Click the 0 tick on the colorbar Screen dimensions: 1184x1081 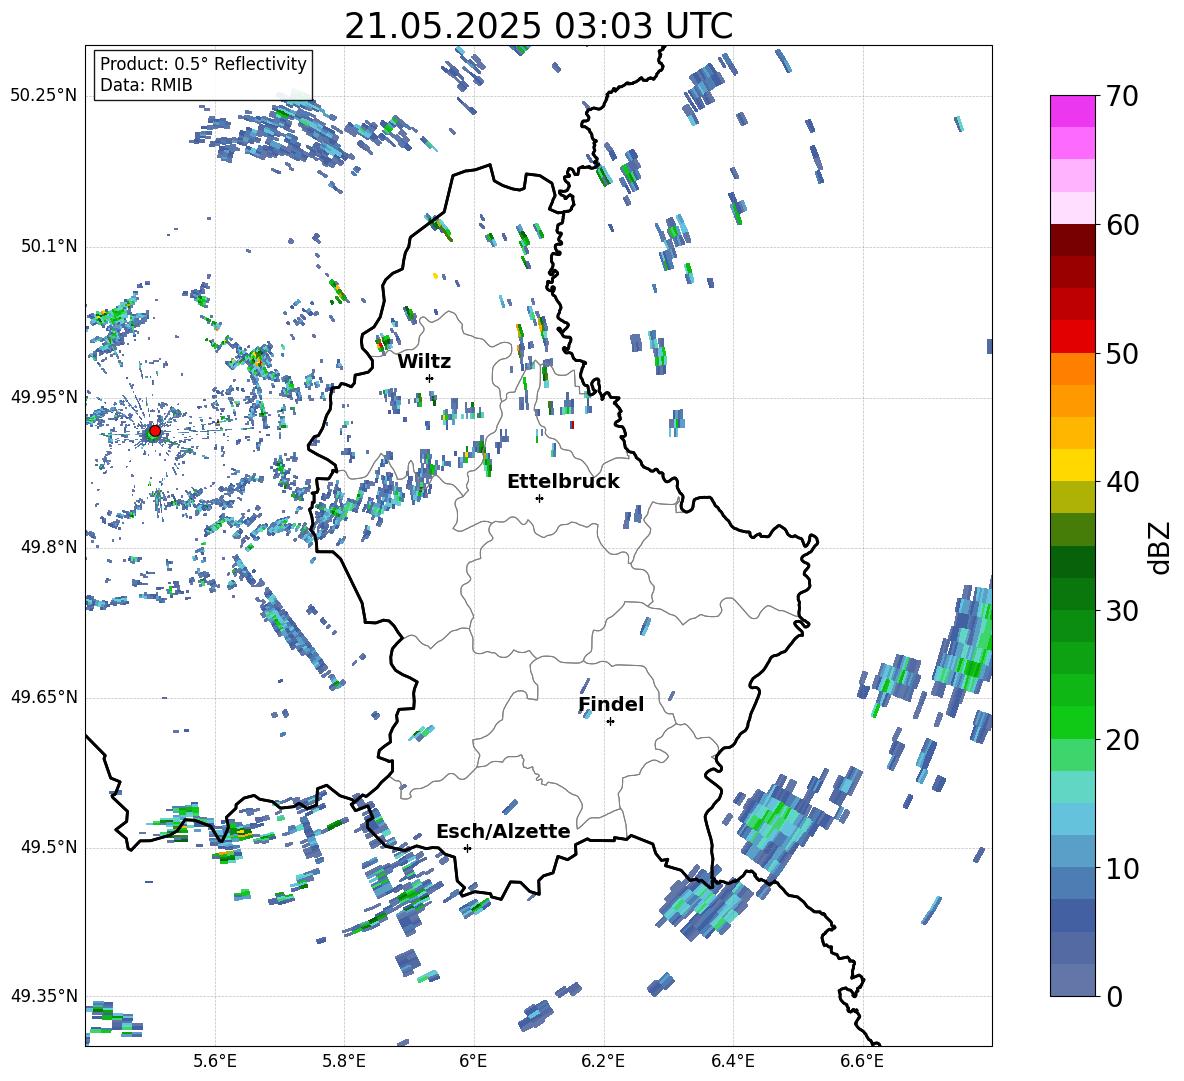[1114, 996]
